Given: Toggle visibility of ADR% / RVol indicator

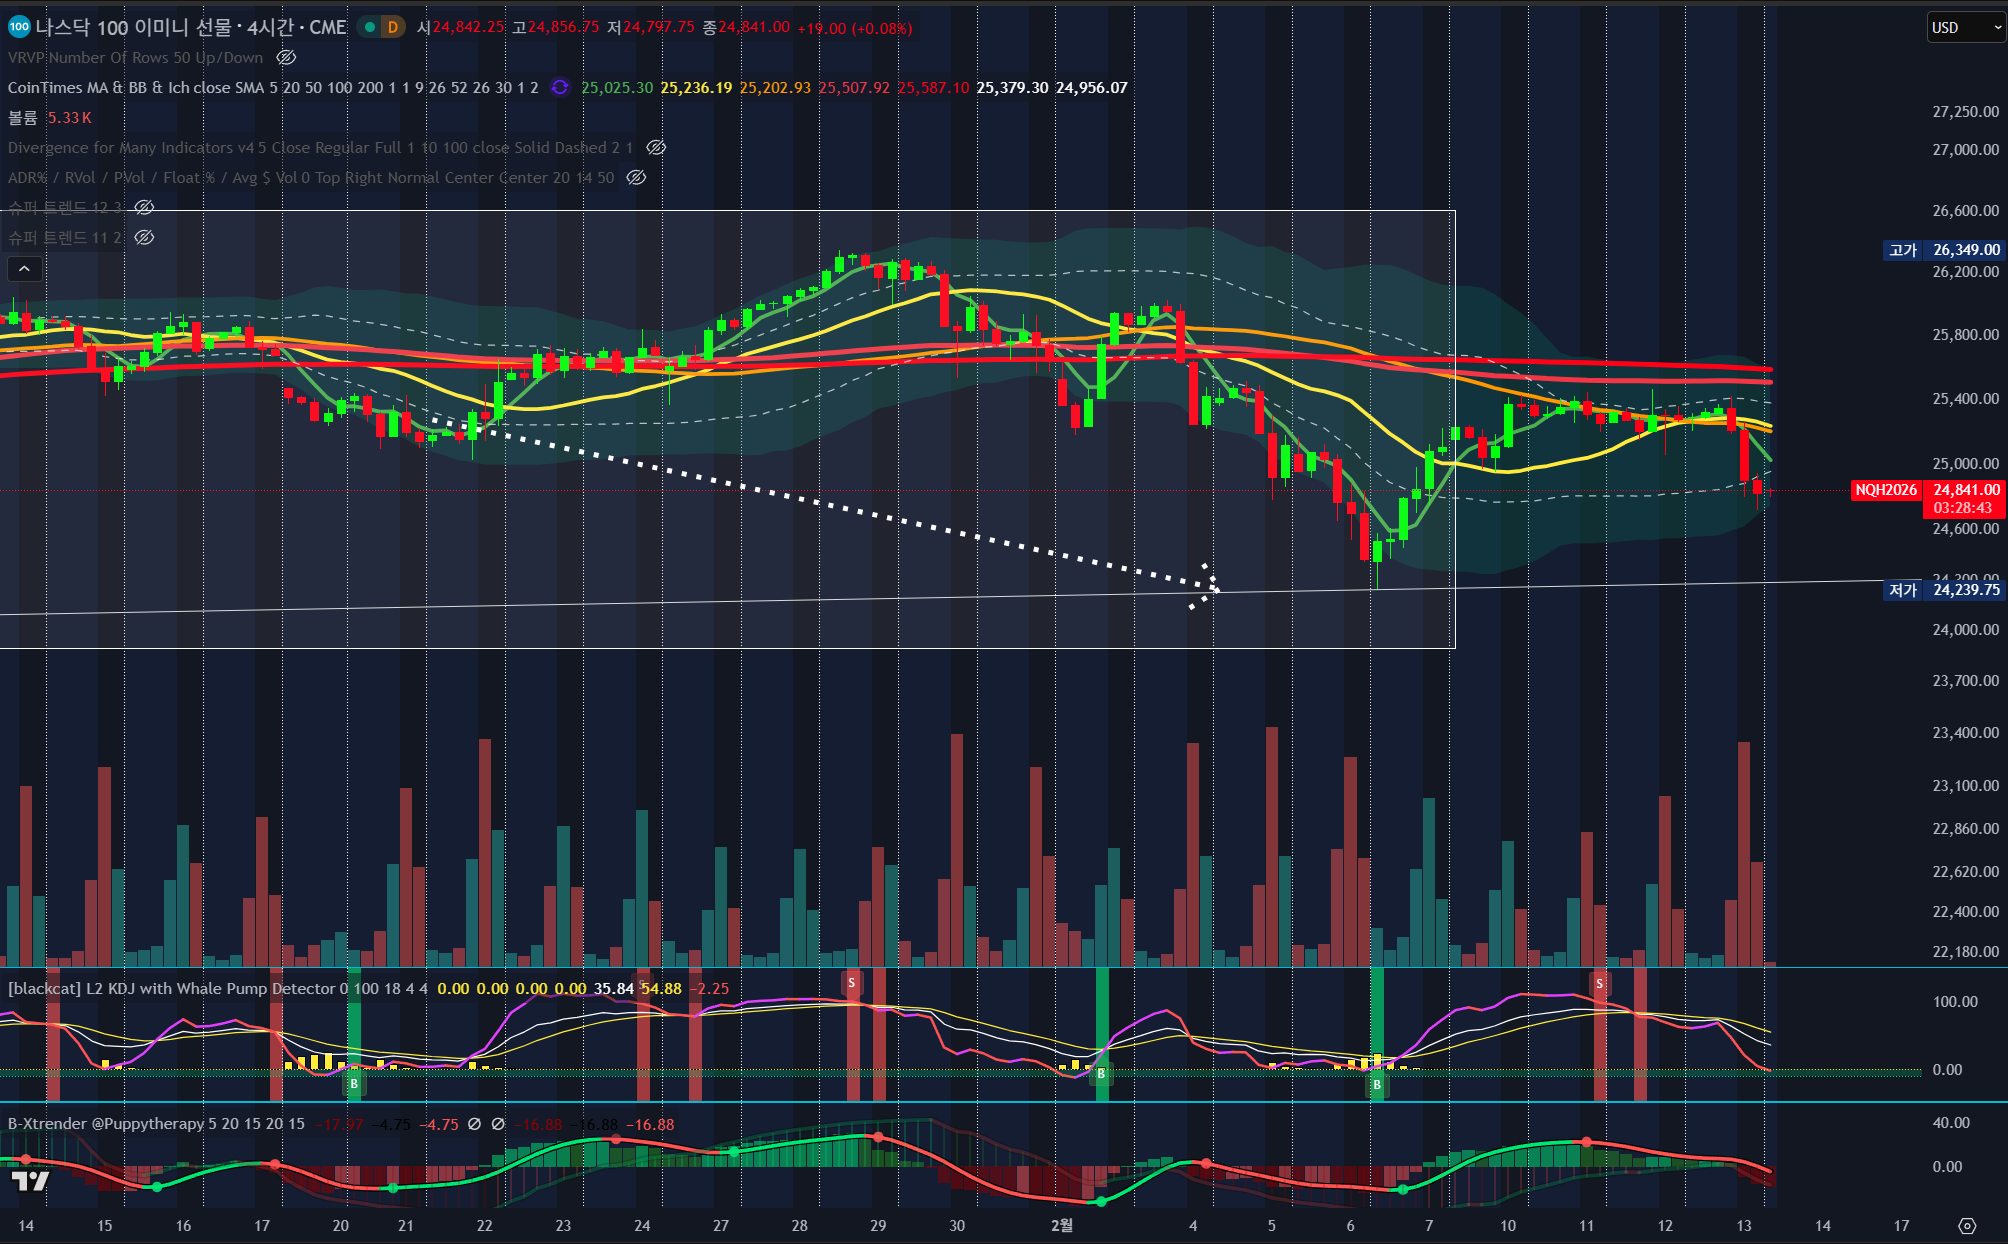Looking at the screenshot, I should click(x=636, y=178).
